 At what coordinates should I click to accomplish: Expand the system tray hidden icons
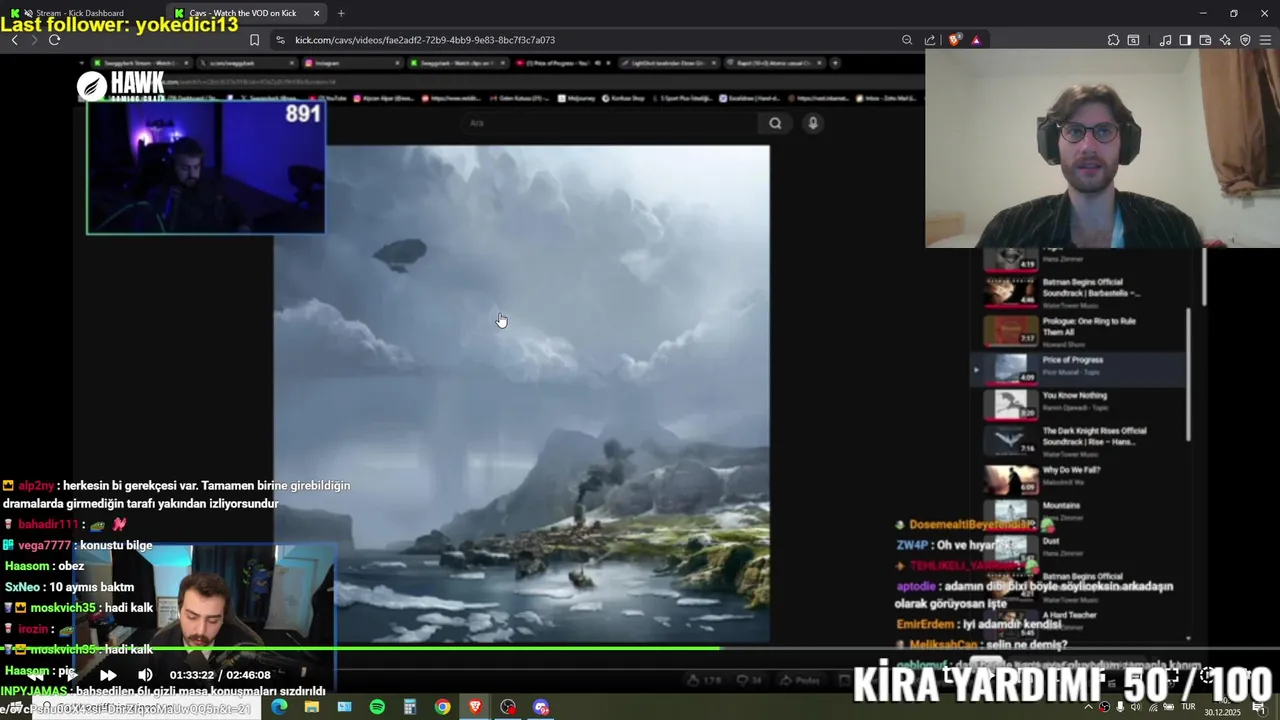(x=1088, y=707)
